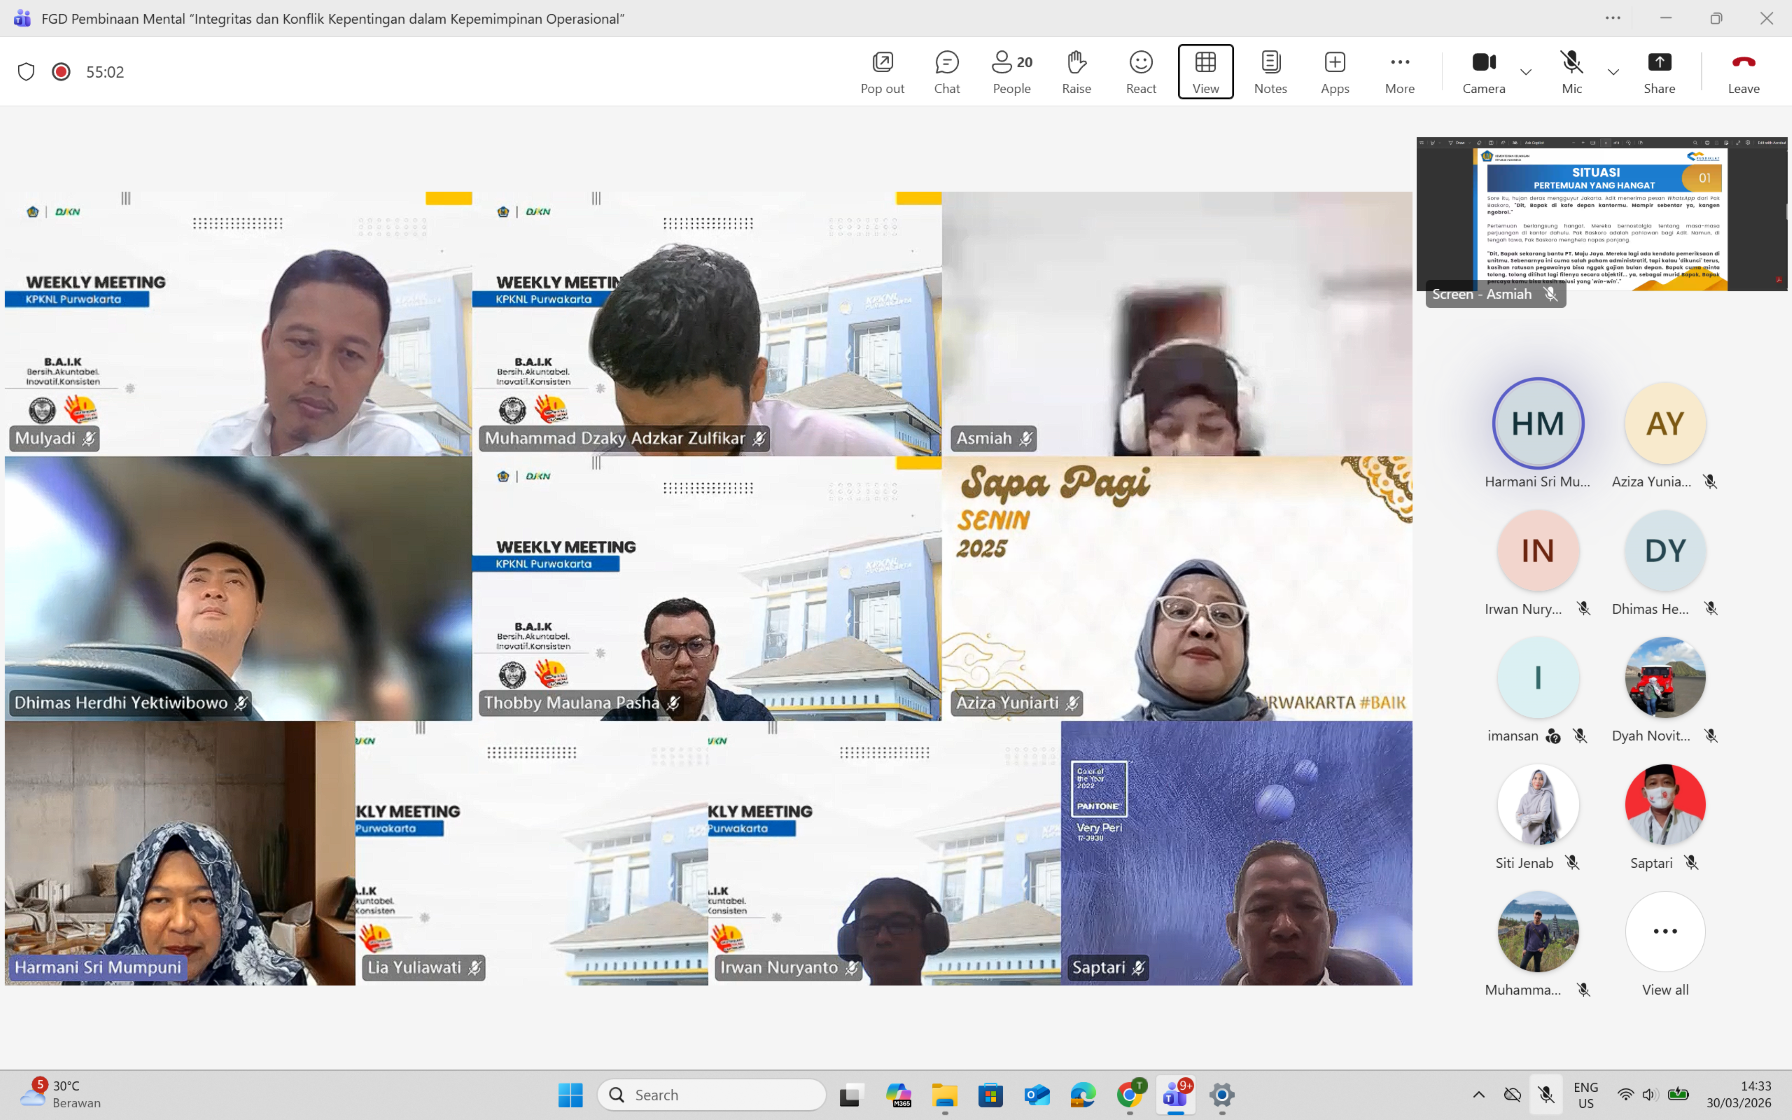Open the More actions menu
This screenshot has width=1792, height=1120.
pyautogui.click(x=1399, y=71)
